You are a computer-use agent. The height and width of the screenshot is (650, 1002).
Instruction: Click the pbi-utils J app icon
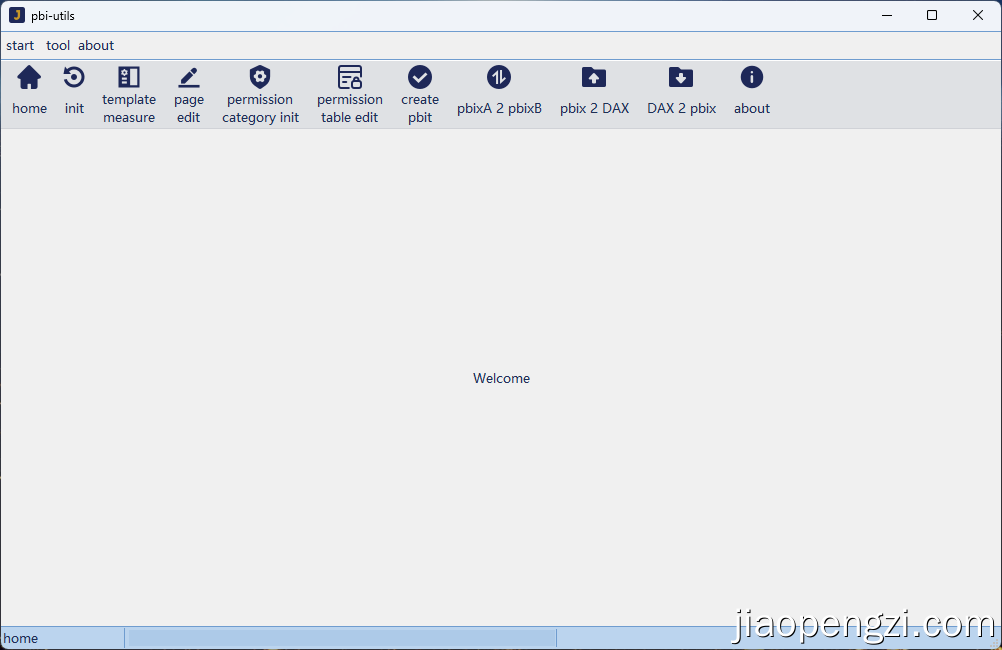pyautogui.click(x=16, y=15)
